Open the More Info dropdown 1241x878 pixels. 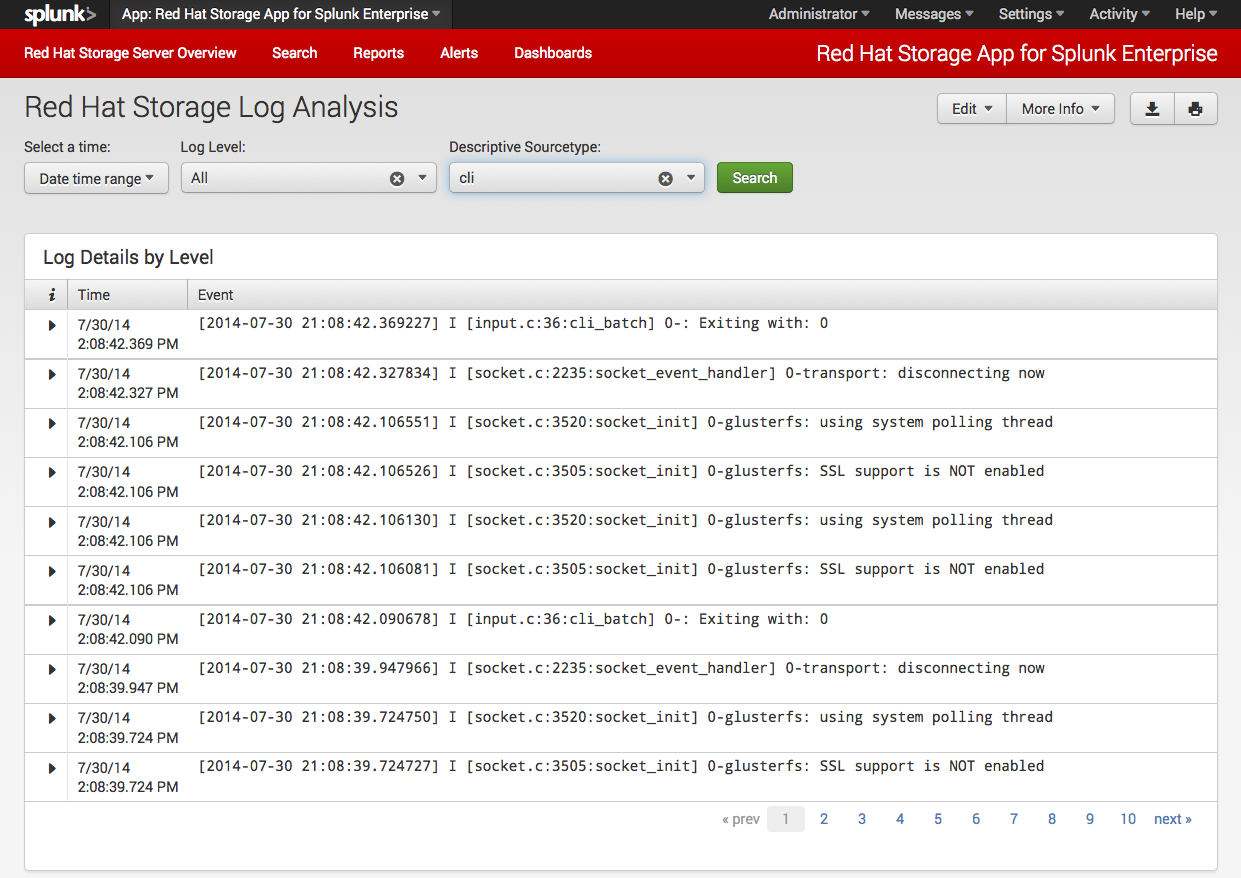[1060, 109]
